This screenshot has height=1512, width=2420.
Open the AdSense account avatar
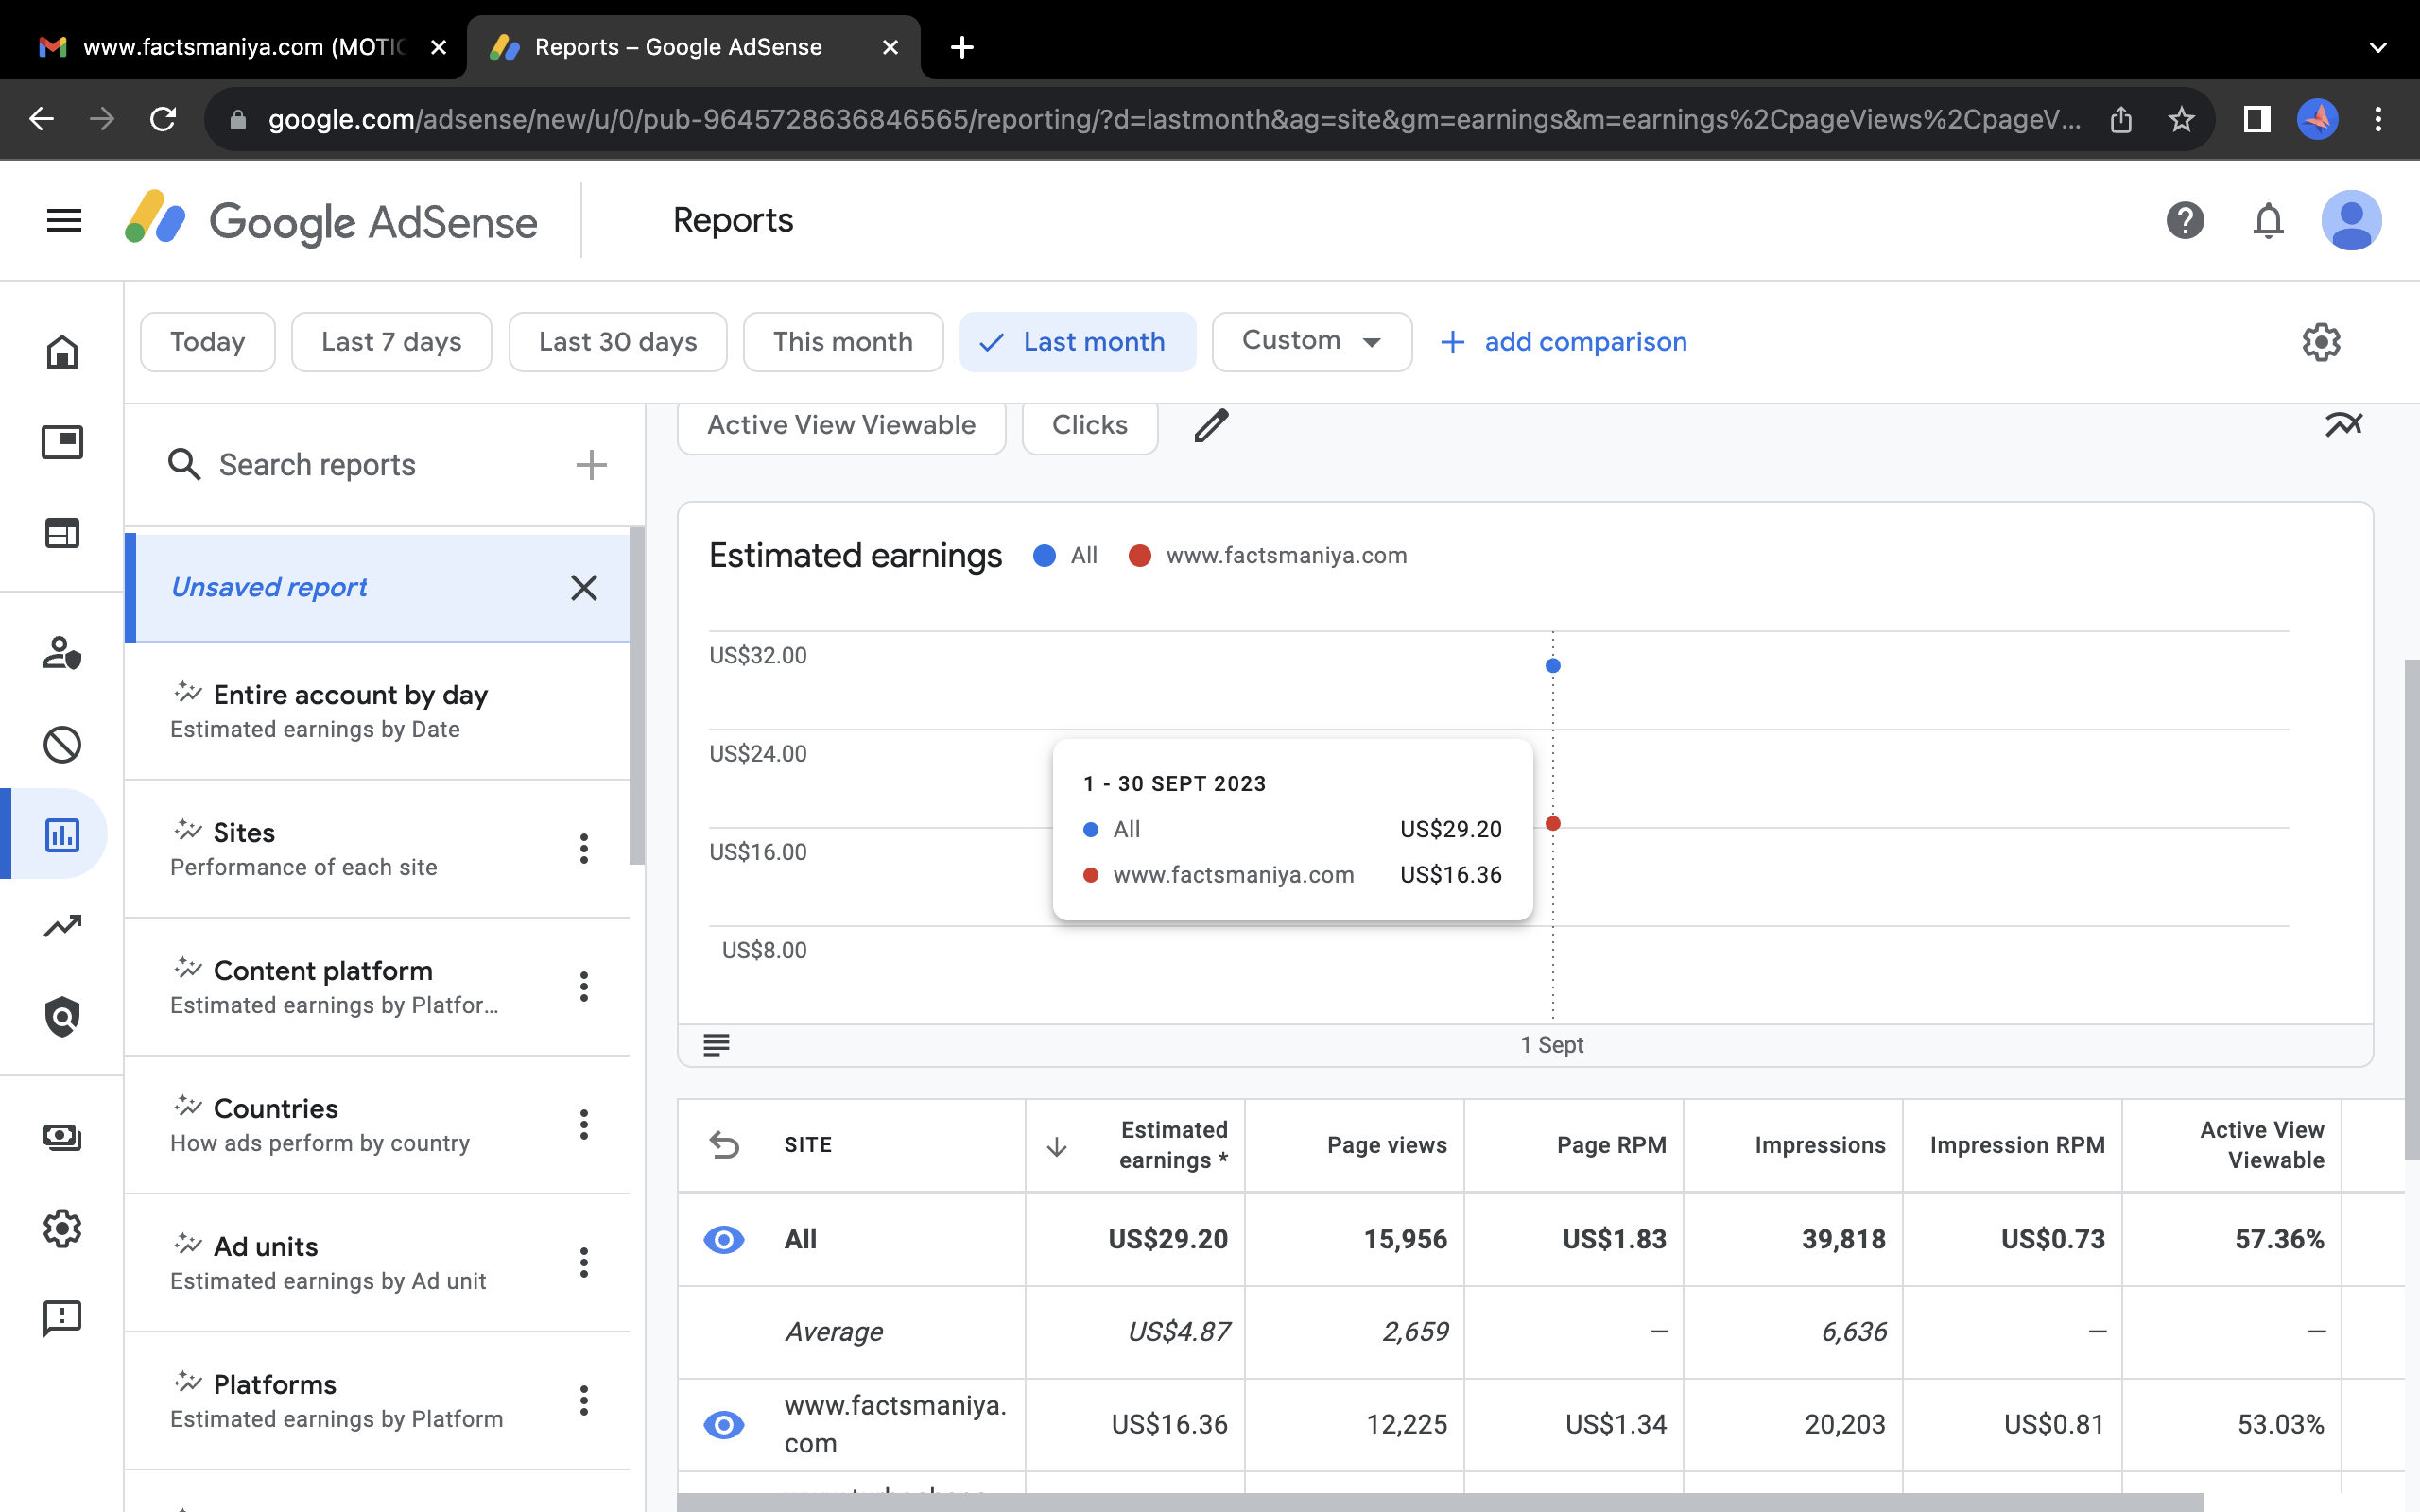tap(2351, 220)
